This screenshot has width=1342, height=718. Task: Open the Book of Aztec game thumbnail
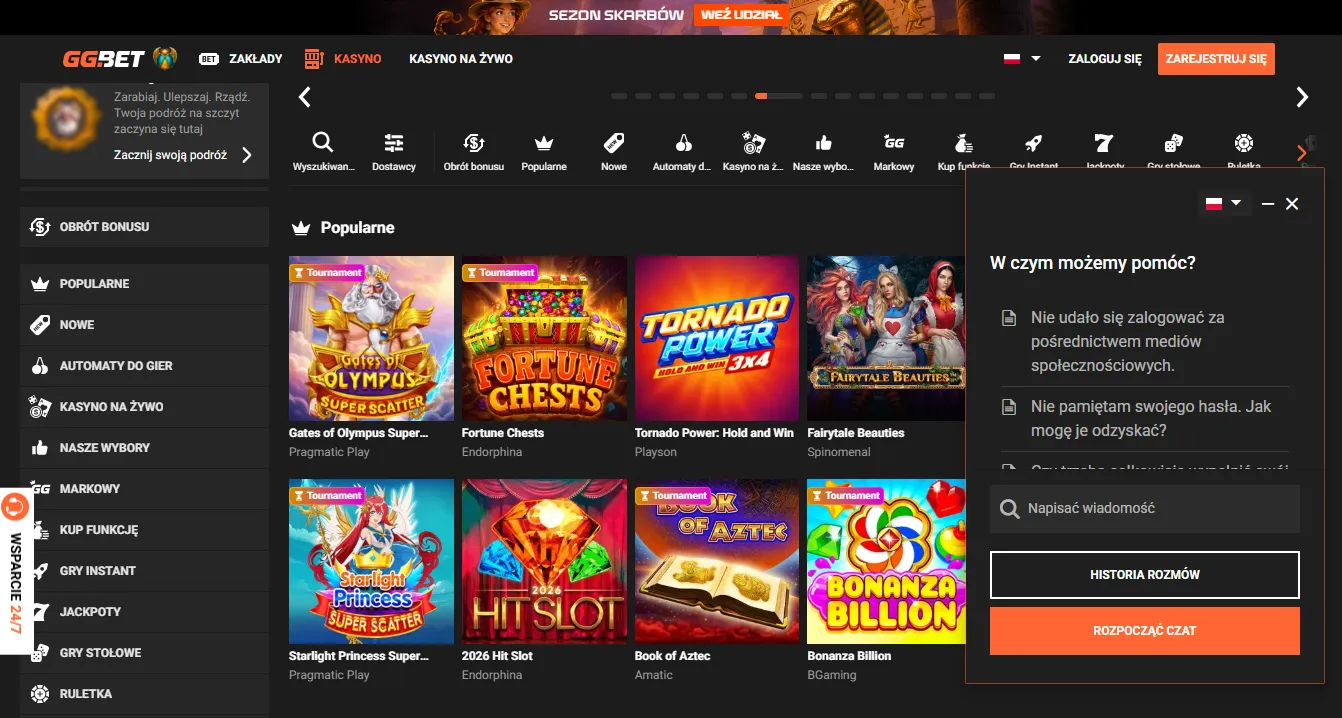coord(717,561)
